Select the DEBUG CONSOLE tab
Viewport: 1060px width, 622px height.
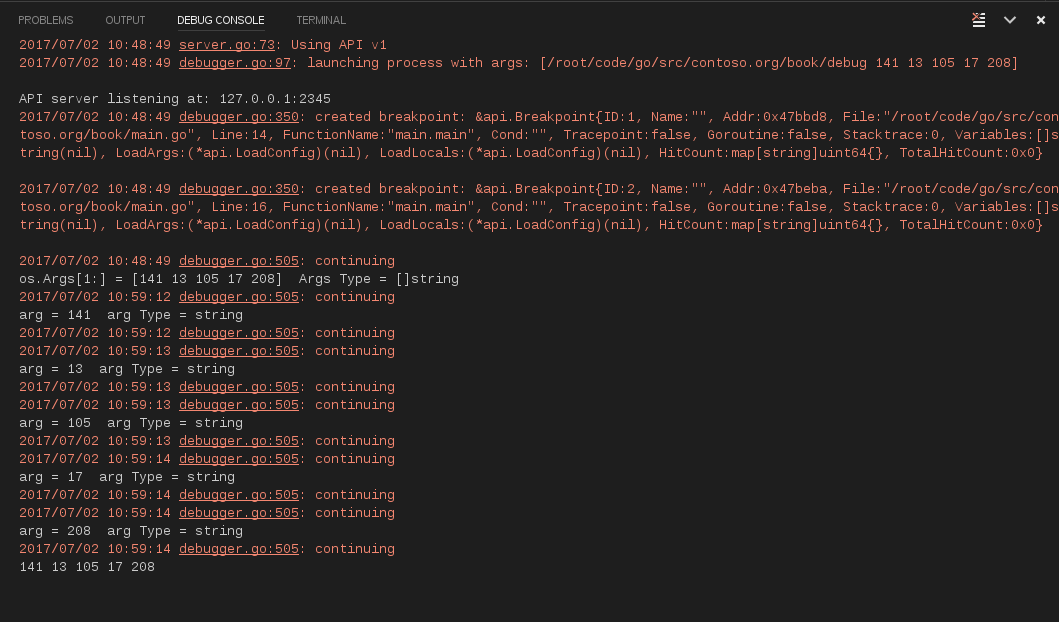(x=221, y=19)
